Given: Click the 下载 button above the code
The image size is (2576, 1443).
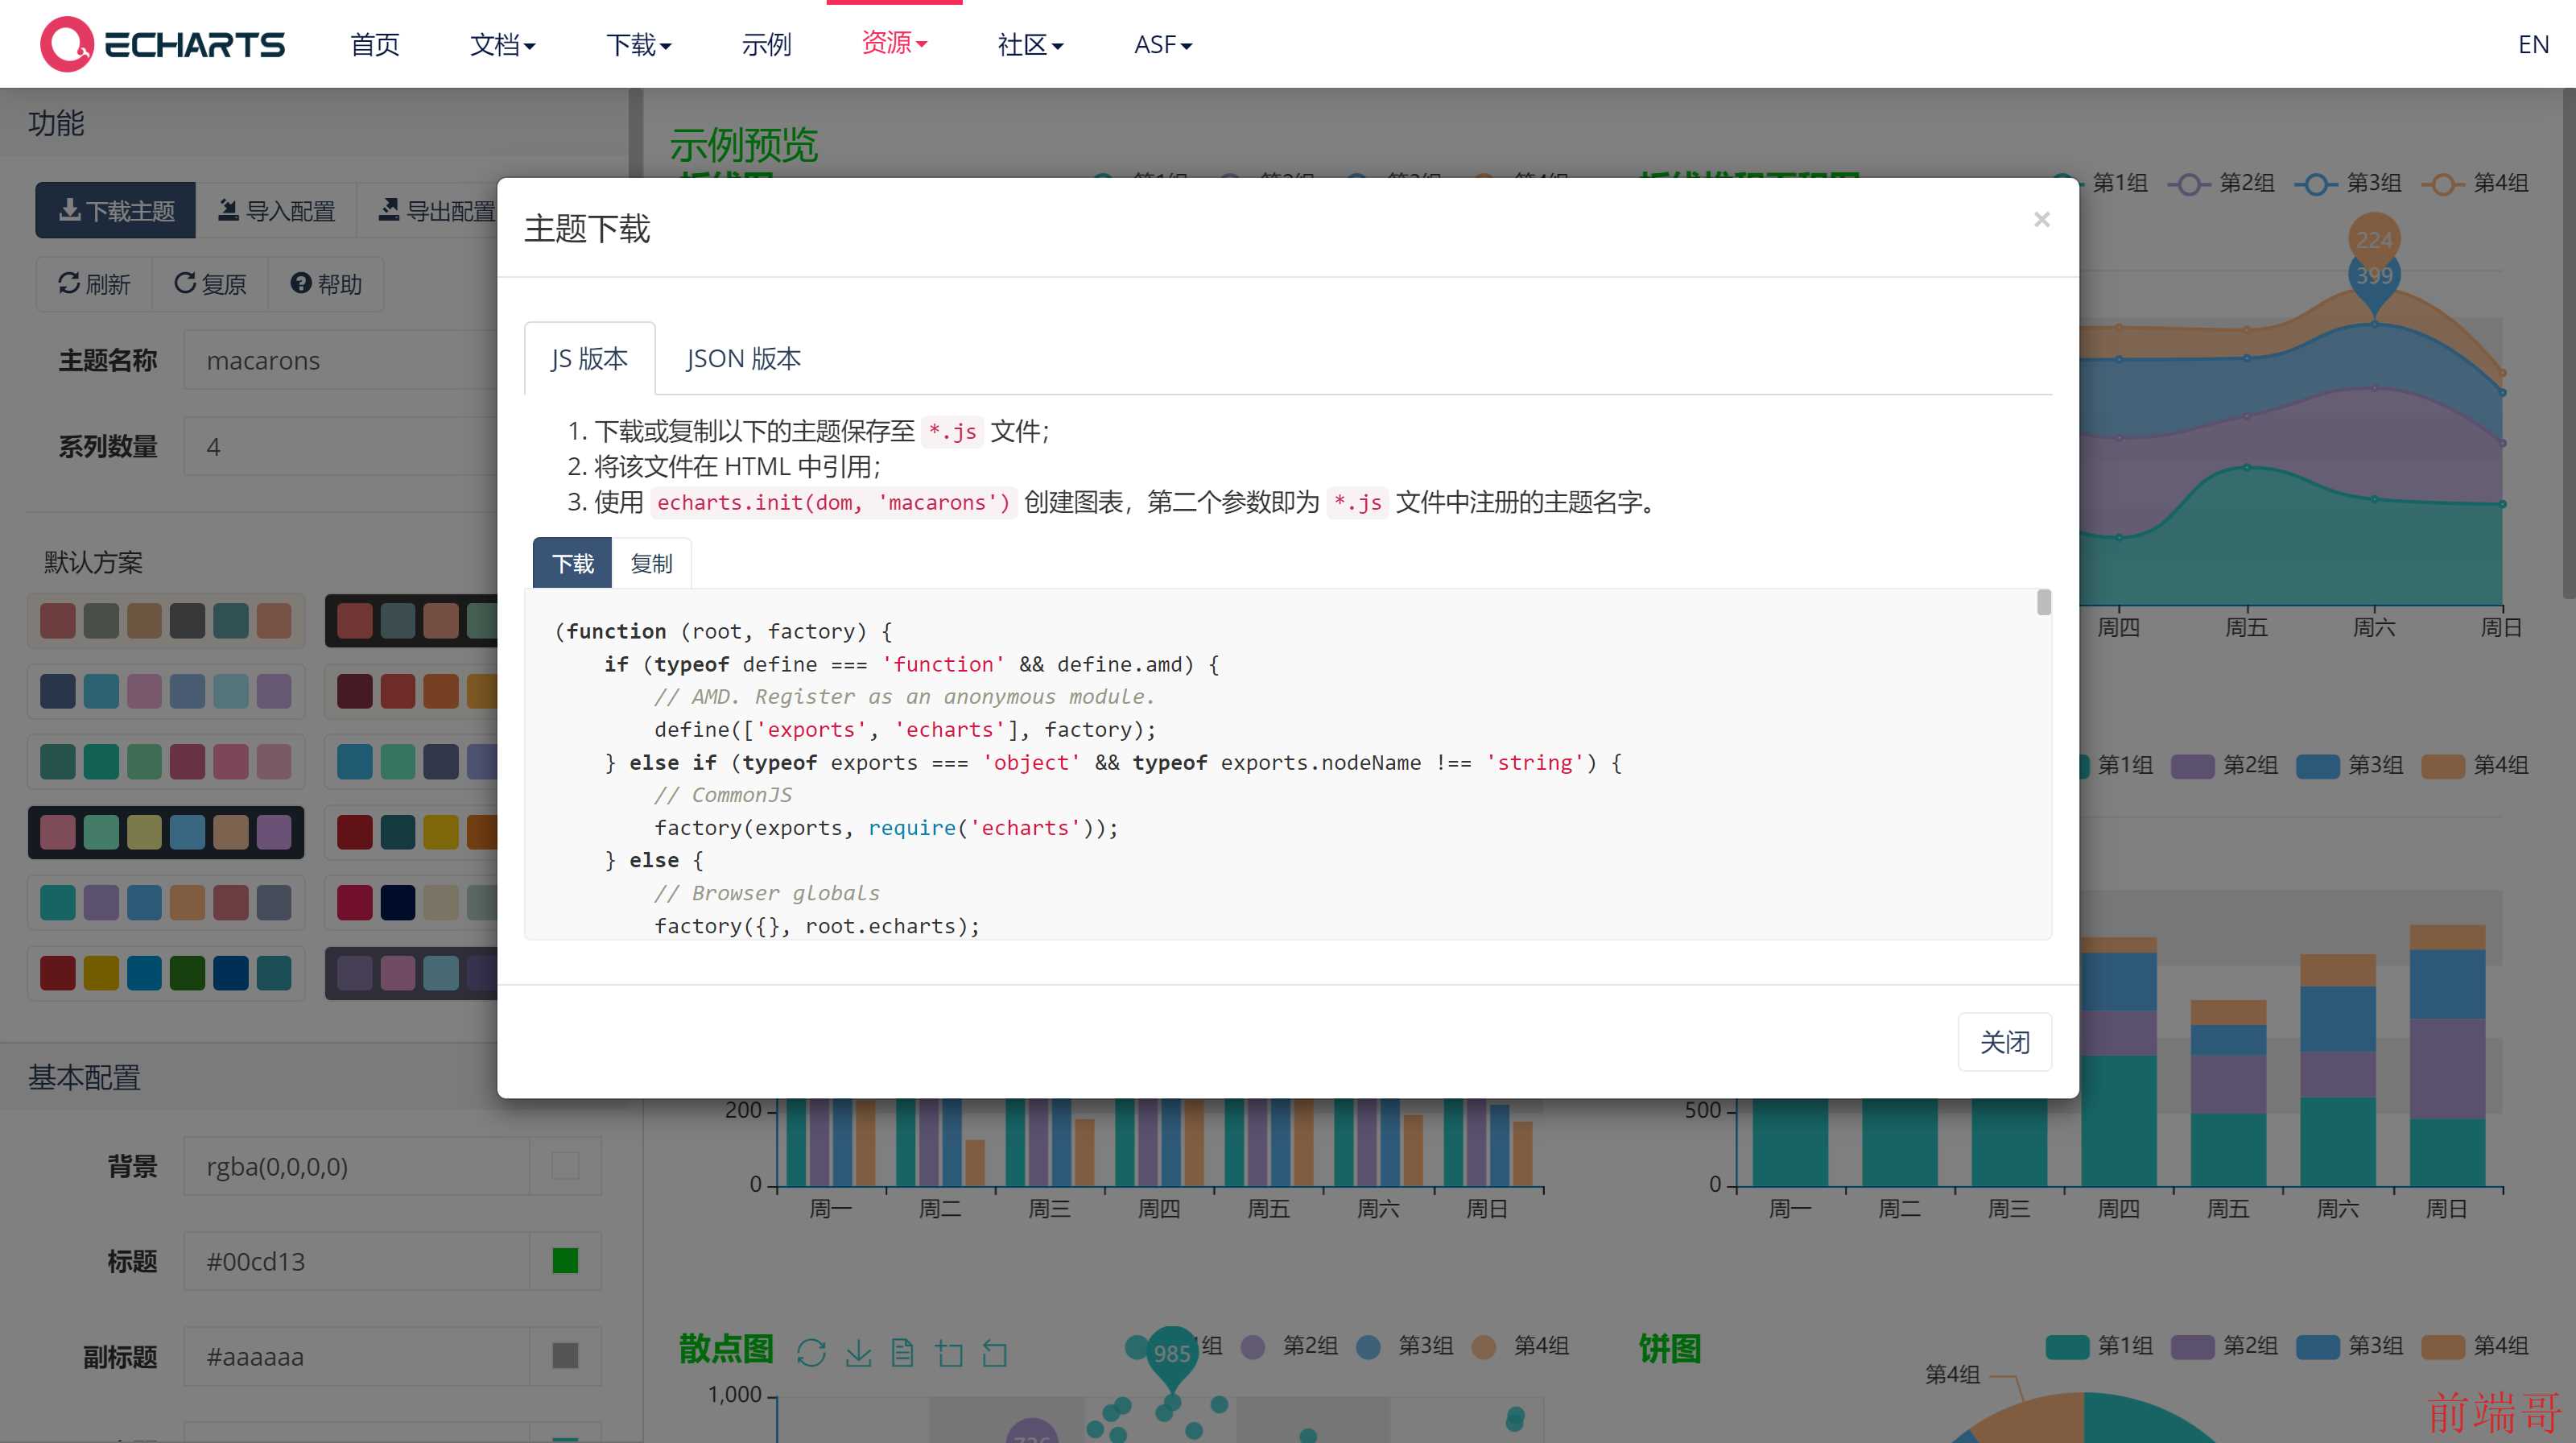Looking at the screenshot, I should tap(573, 563).
